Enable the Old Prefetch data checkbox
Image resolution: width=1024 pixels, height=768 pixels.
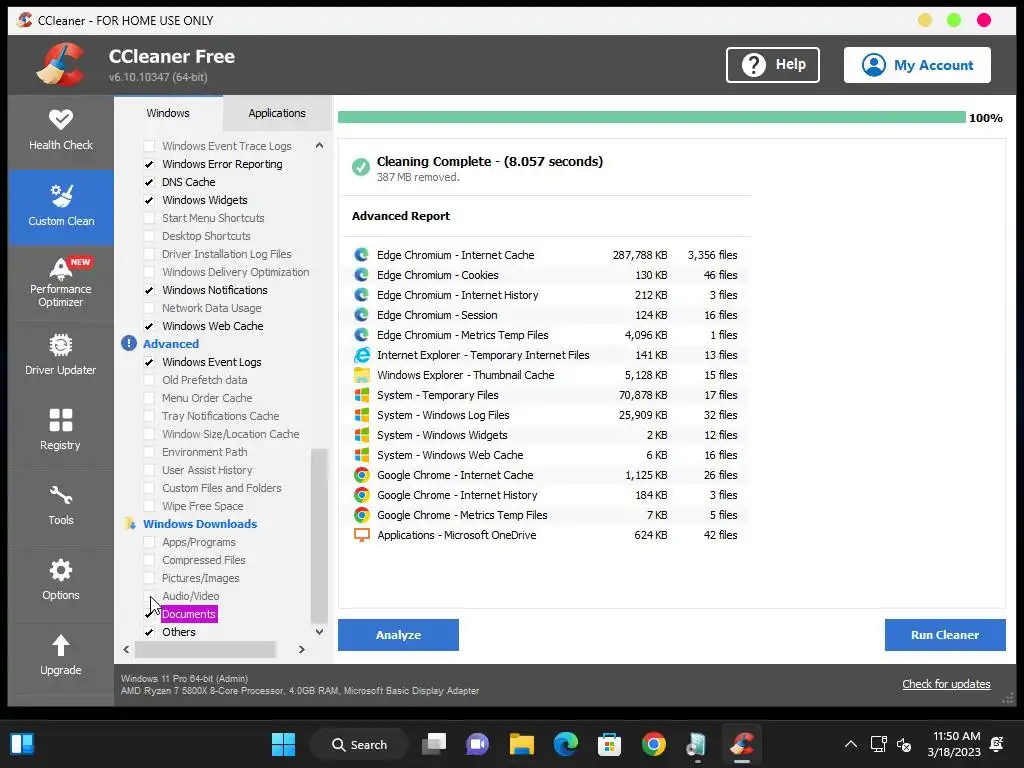(x=149, y=380)
